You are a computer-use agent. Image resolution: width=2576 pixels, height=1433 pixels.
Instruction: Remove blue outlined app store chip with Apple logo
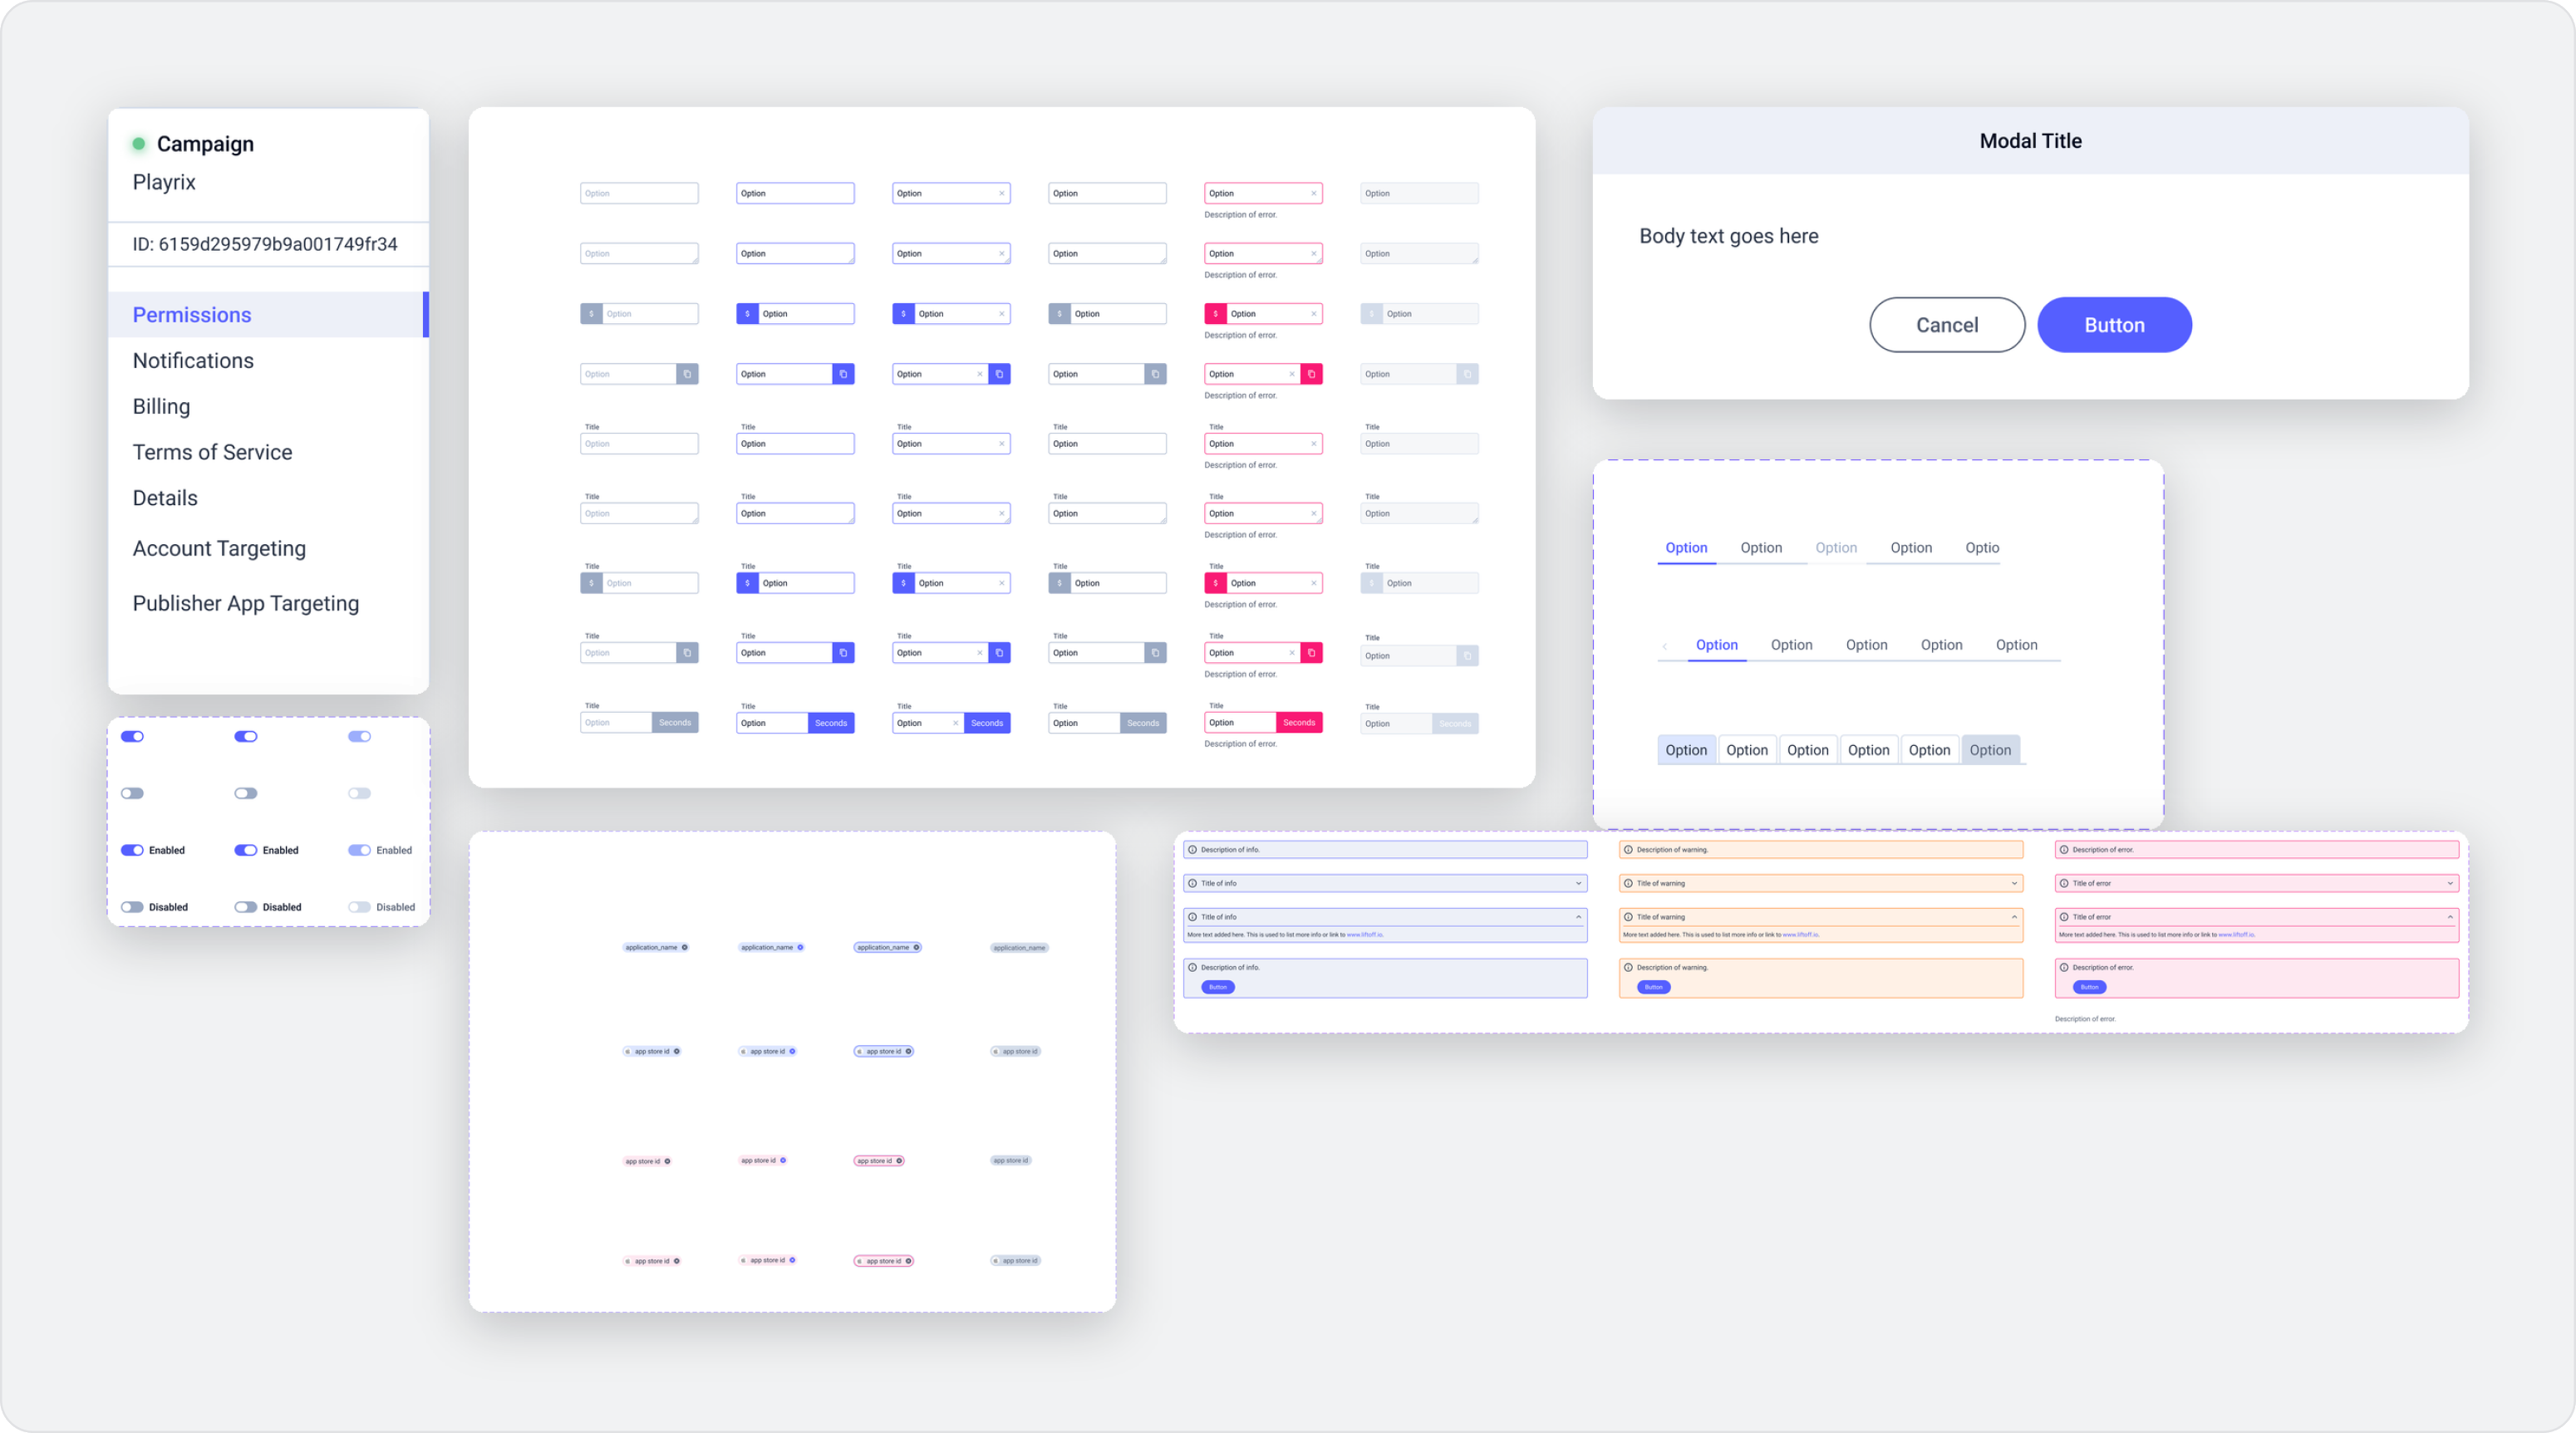coord(908,1051)
